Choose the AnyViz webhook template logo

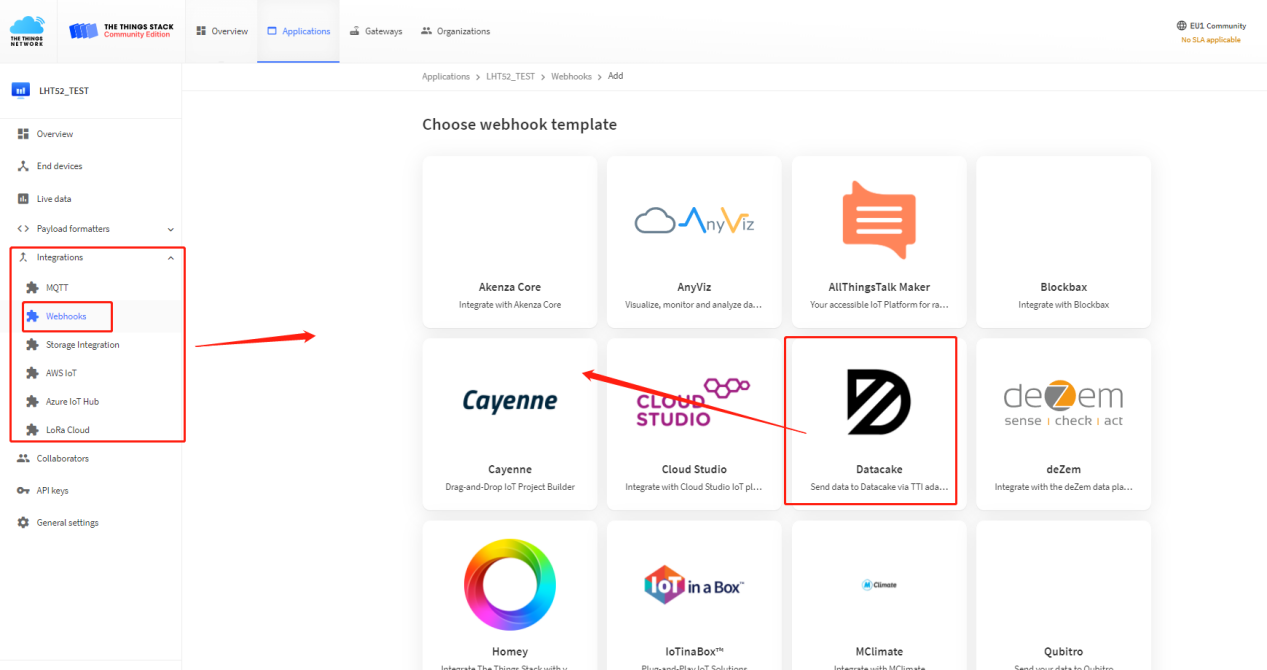694,221
